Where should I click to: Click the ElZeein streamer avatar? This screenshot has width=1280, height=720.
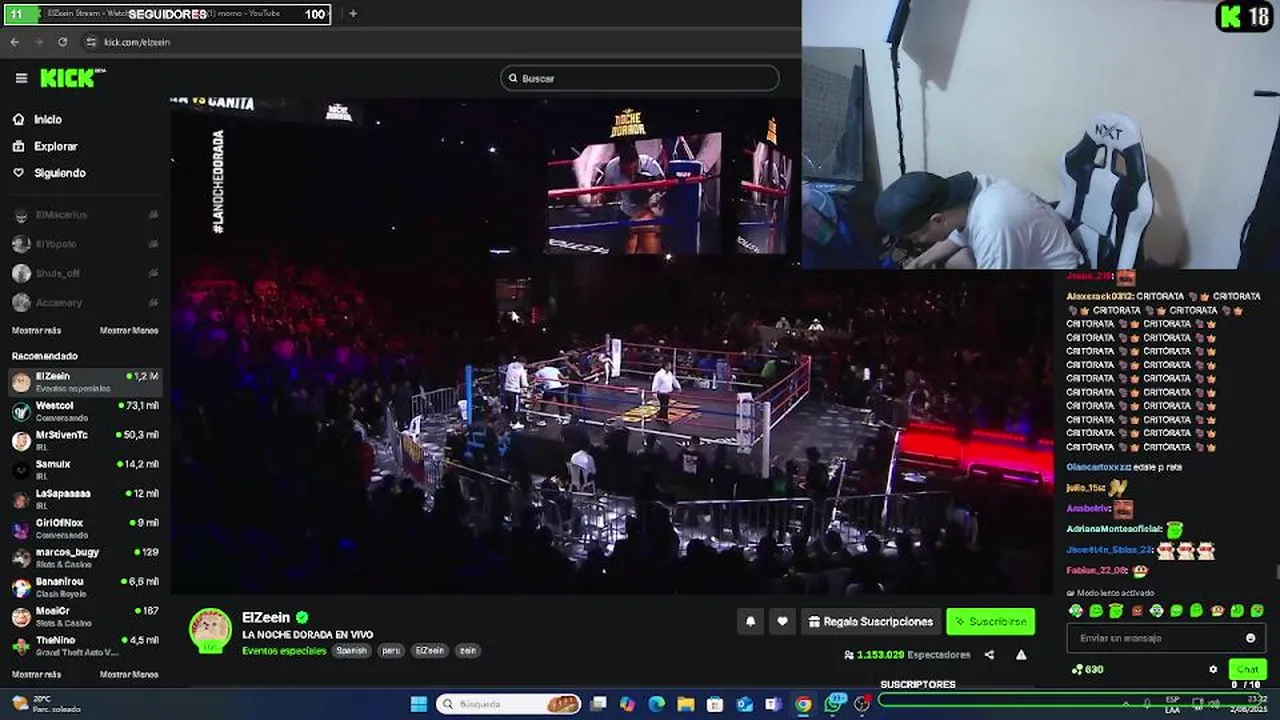(x=210, y=630)
